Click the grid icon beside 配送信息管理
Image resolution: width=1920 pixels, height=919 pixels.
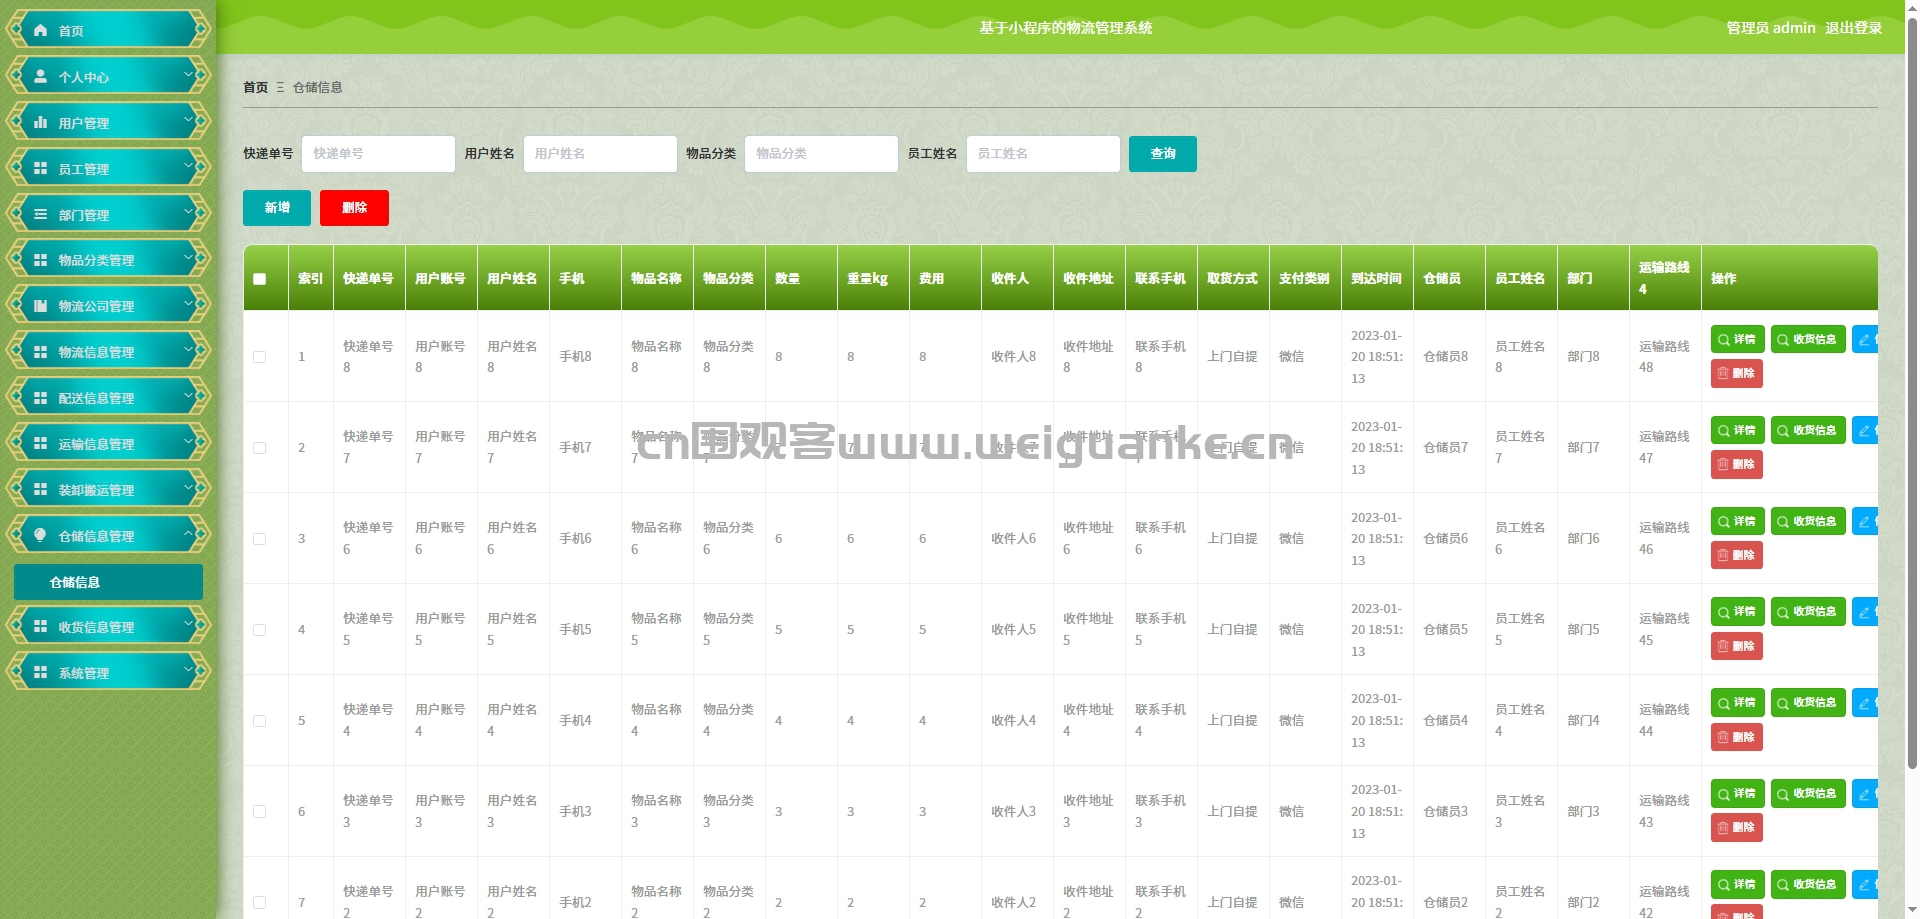[40, 398]
